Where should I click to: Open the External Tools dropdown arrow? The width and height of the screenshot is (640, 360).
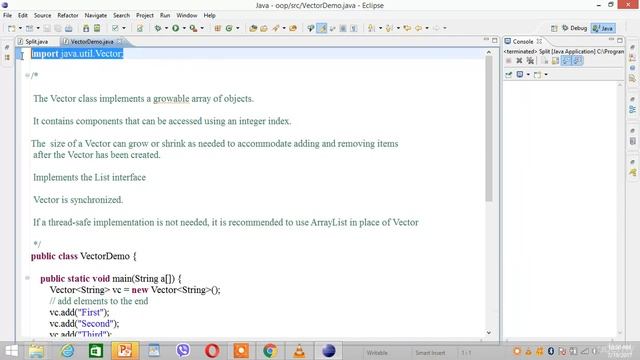pyautogui.click(x=202, y=28)
